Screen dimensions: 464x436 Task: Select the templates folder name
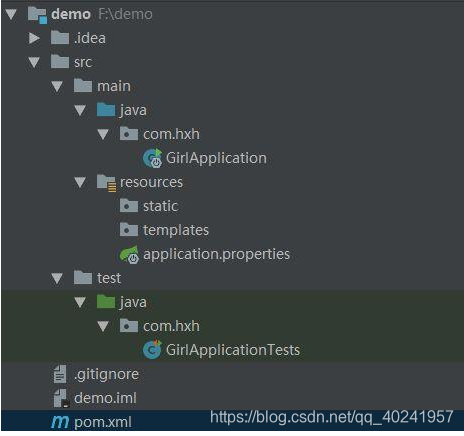[x=176, y=230]
